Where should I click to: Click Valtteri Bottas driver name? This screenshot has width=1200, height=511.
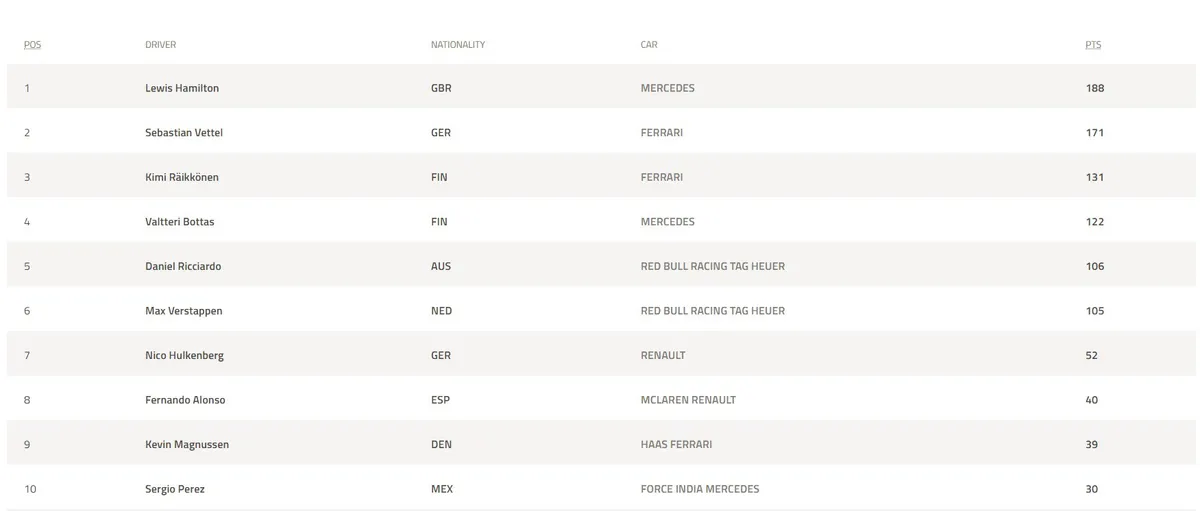pos(179,222)
